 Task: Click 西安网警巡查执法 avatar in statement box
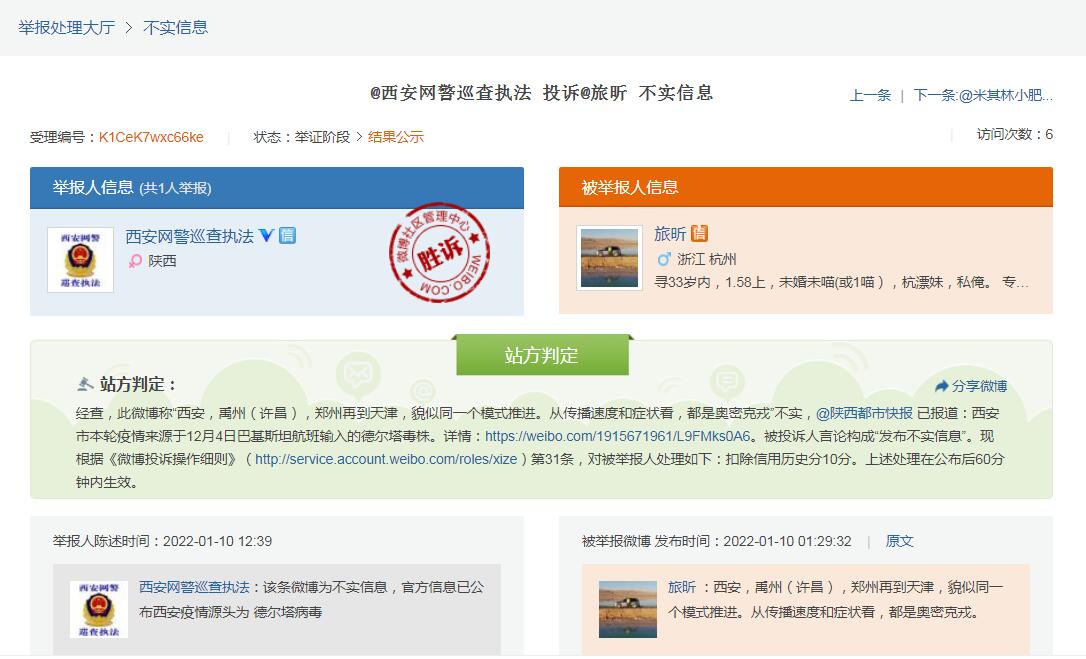[x=99, y=610]
